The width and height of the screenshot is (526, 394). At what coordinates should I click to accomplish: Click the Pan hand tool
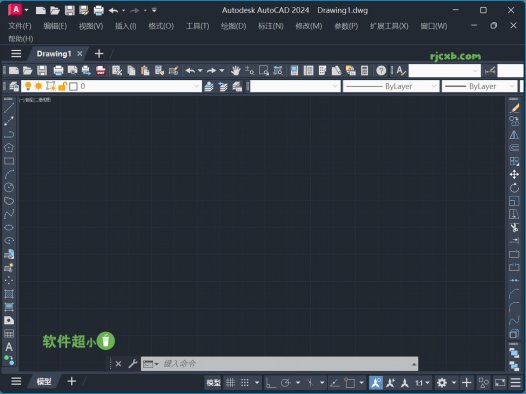pos(235,70)
